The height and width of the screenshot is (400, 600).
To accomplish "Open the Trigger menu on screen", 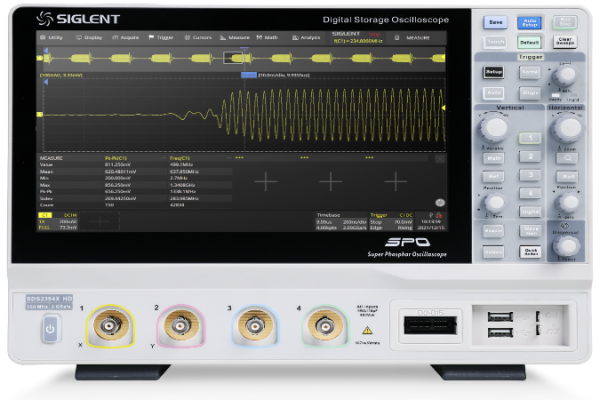I will click(162, 37).
